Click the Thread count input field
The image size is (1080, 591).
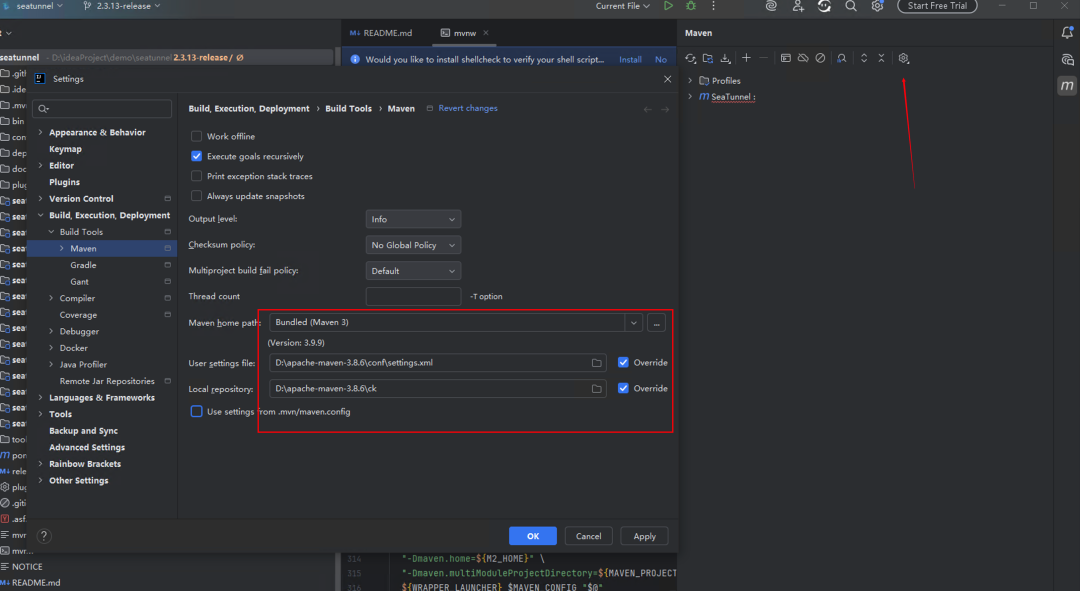click(413, 296)
